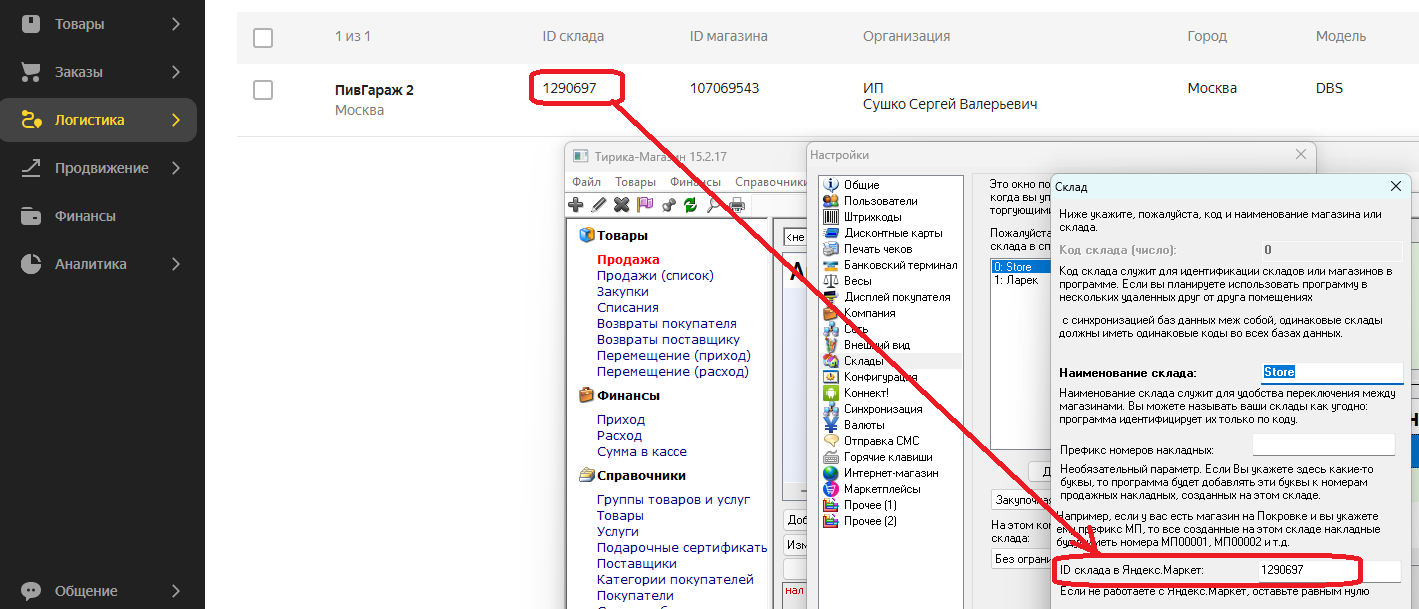Viewport: 1419px width, 609px height.
Task: Select the Пользователи people icon in settings
Action: pyautogui.click(x=831, y=201)
